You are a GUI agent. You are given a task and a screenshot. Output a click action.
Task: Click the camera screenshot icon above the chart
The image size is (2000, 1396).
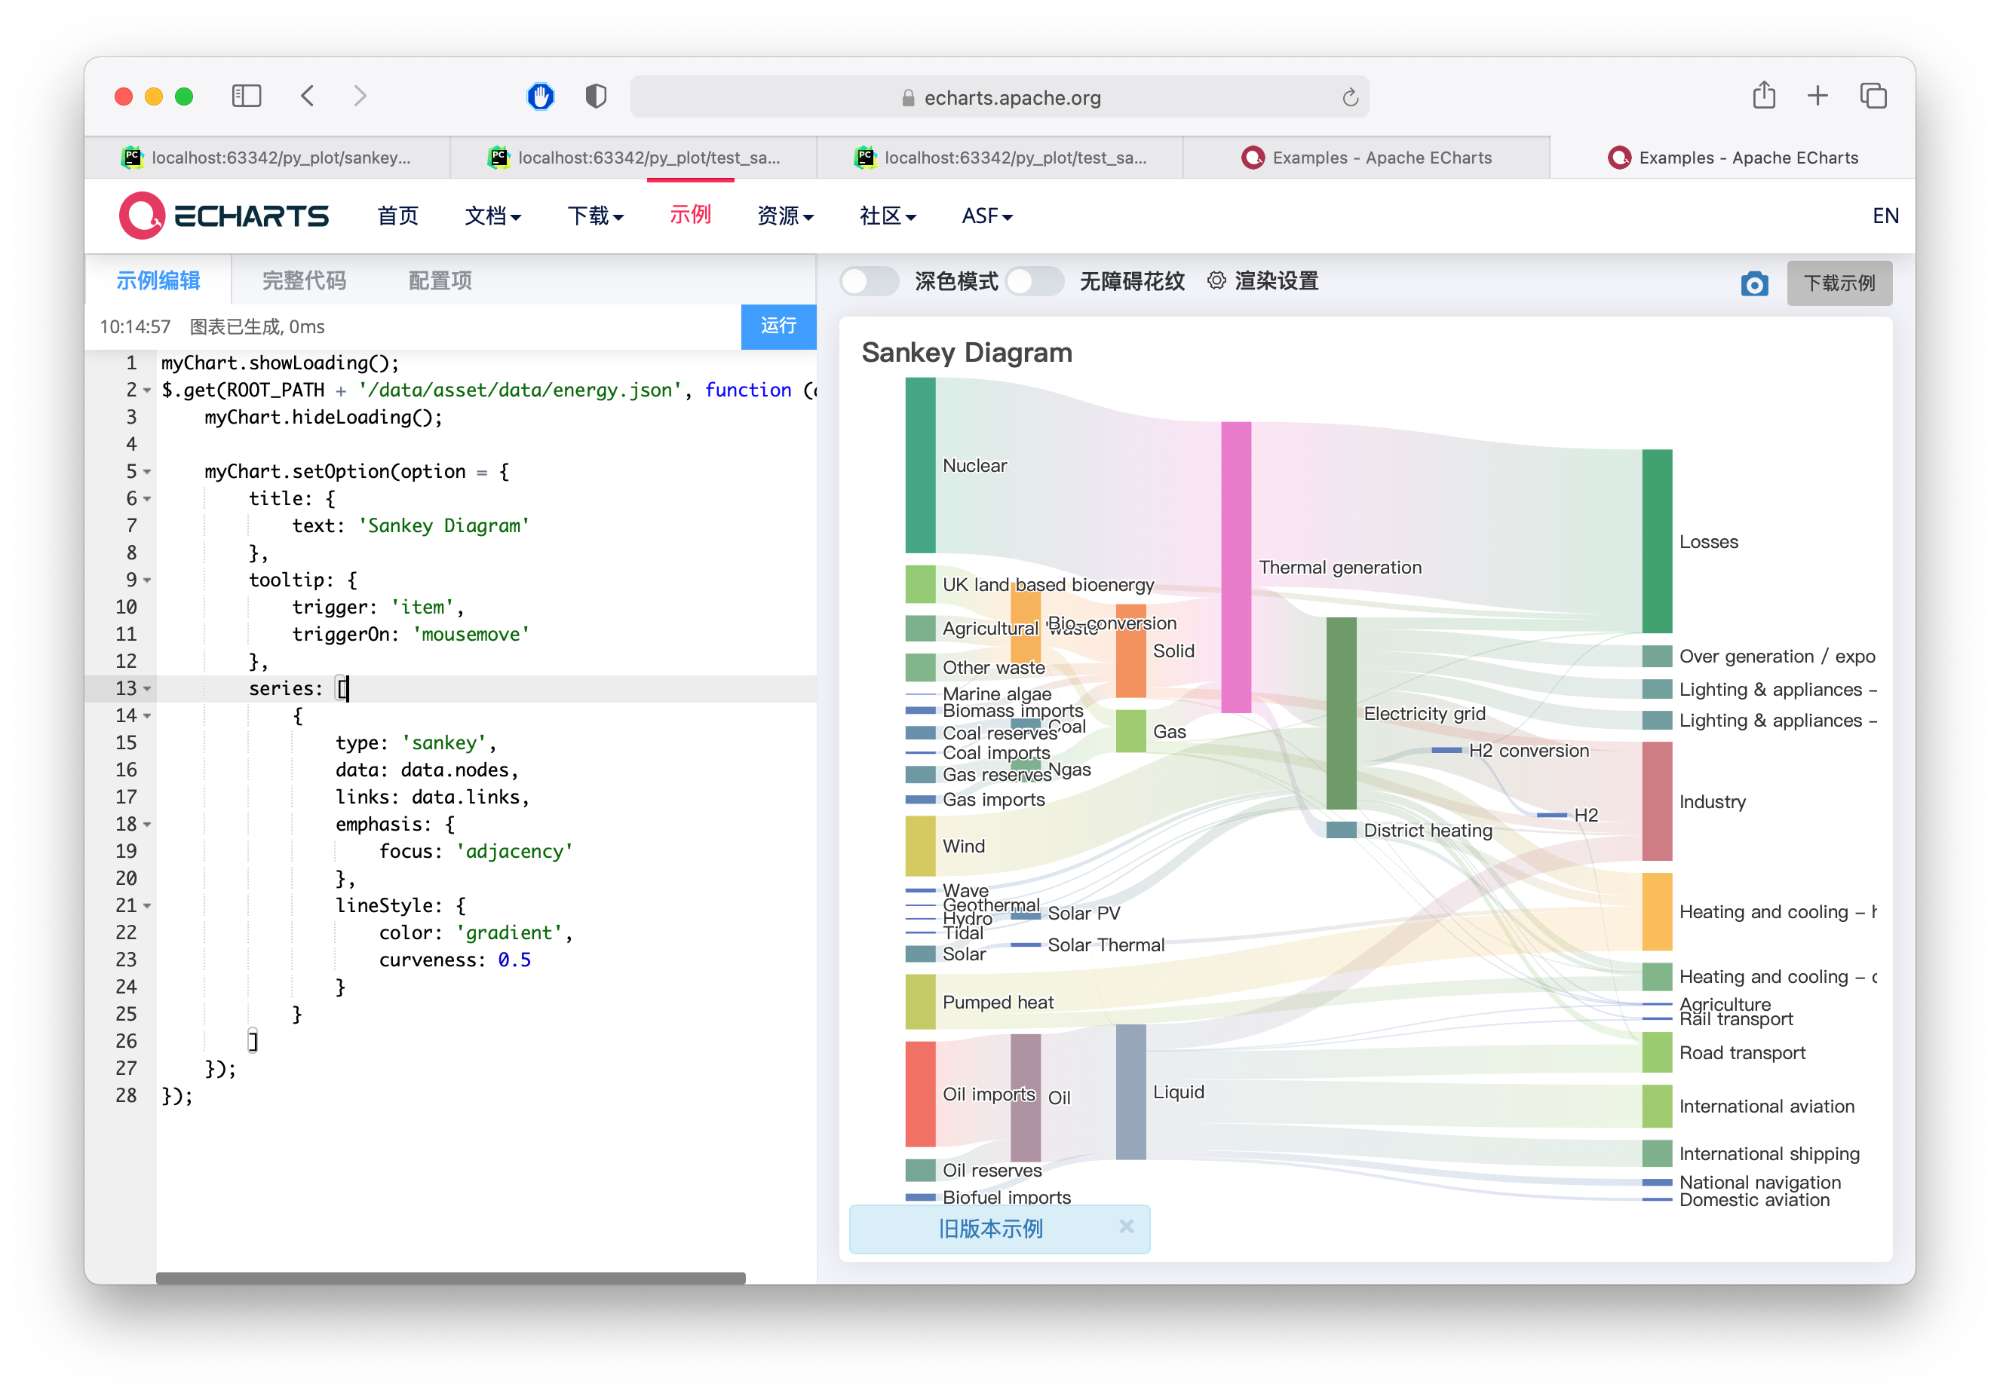coord(1754,284)
